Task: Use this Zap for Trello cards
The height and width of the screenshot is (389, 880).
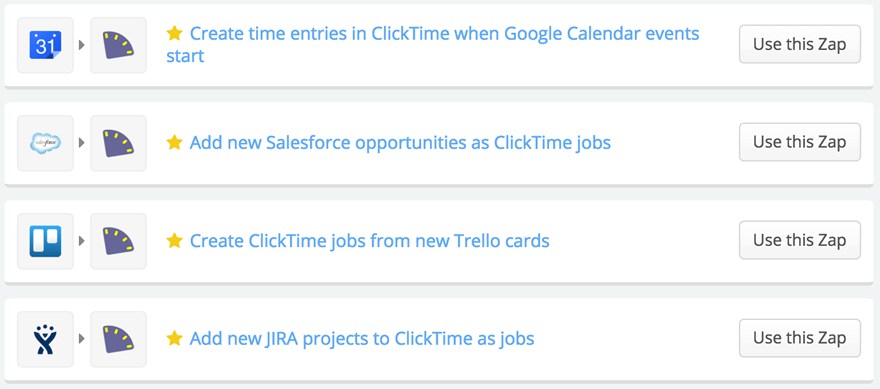Action: coord(800,240)
